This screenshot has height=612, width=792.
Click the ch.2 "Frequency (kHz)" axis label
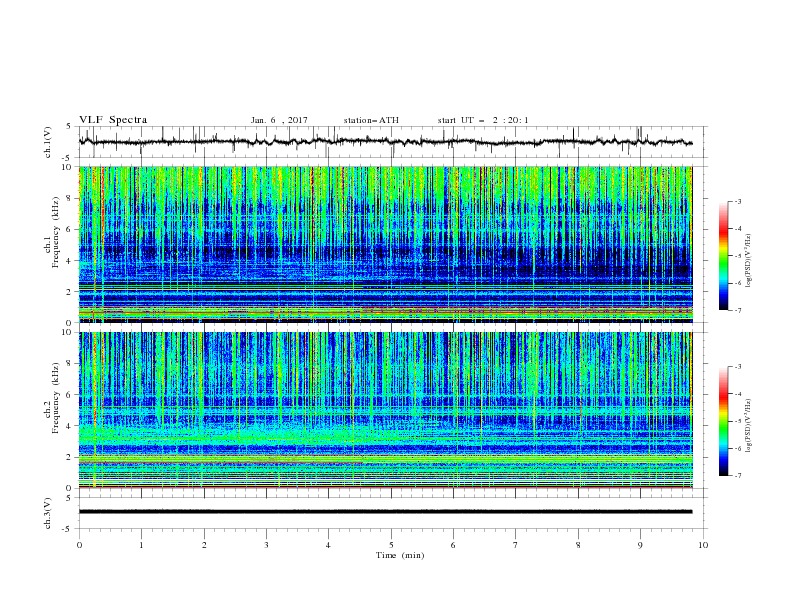56,398
